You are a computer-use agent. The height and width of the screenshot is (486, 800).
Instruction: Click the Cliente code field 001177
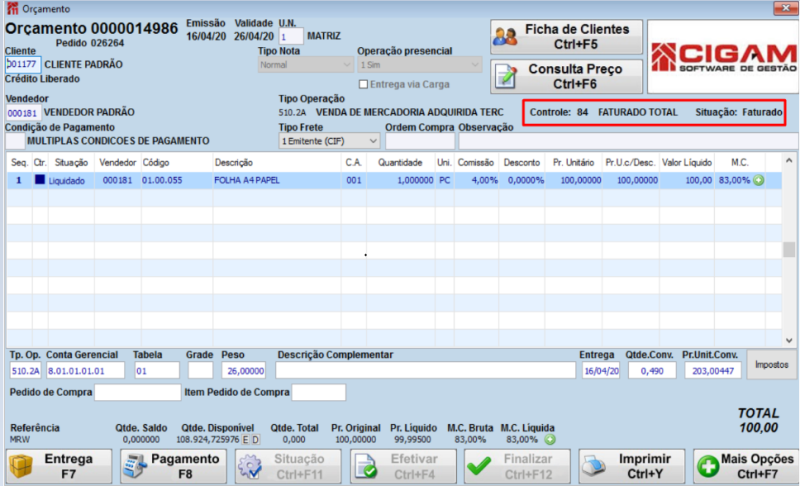click(x=23, y=64)
